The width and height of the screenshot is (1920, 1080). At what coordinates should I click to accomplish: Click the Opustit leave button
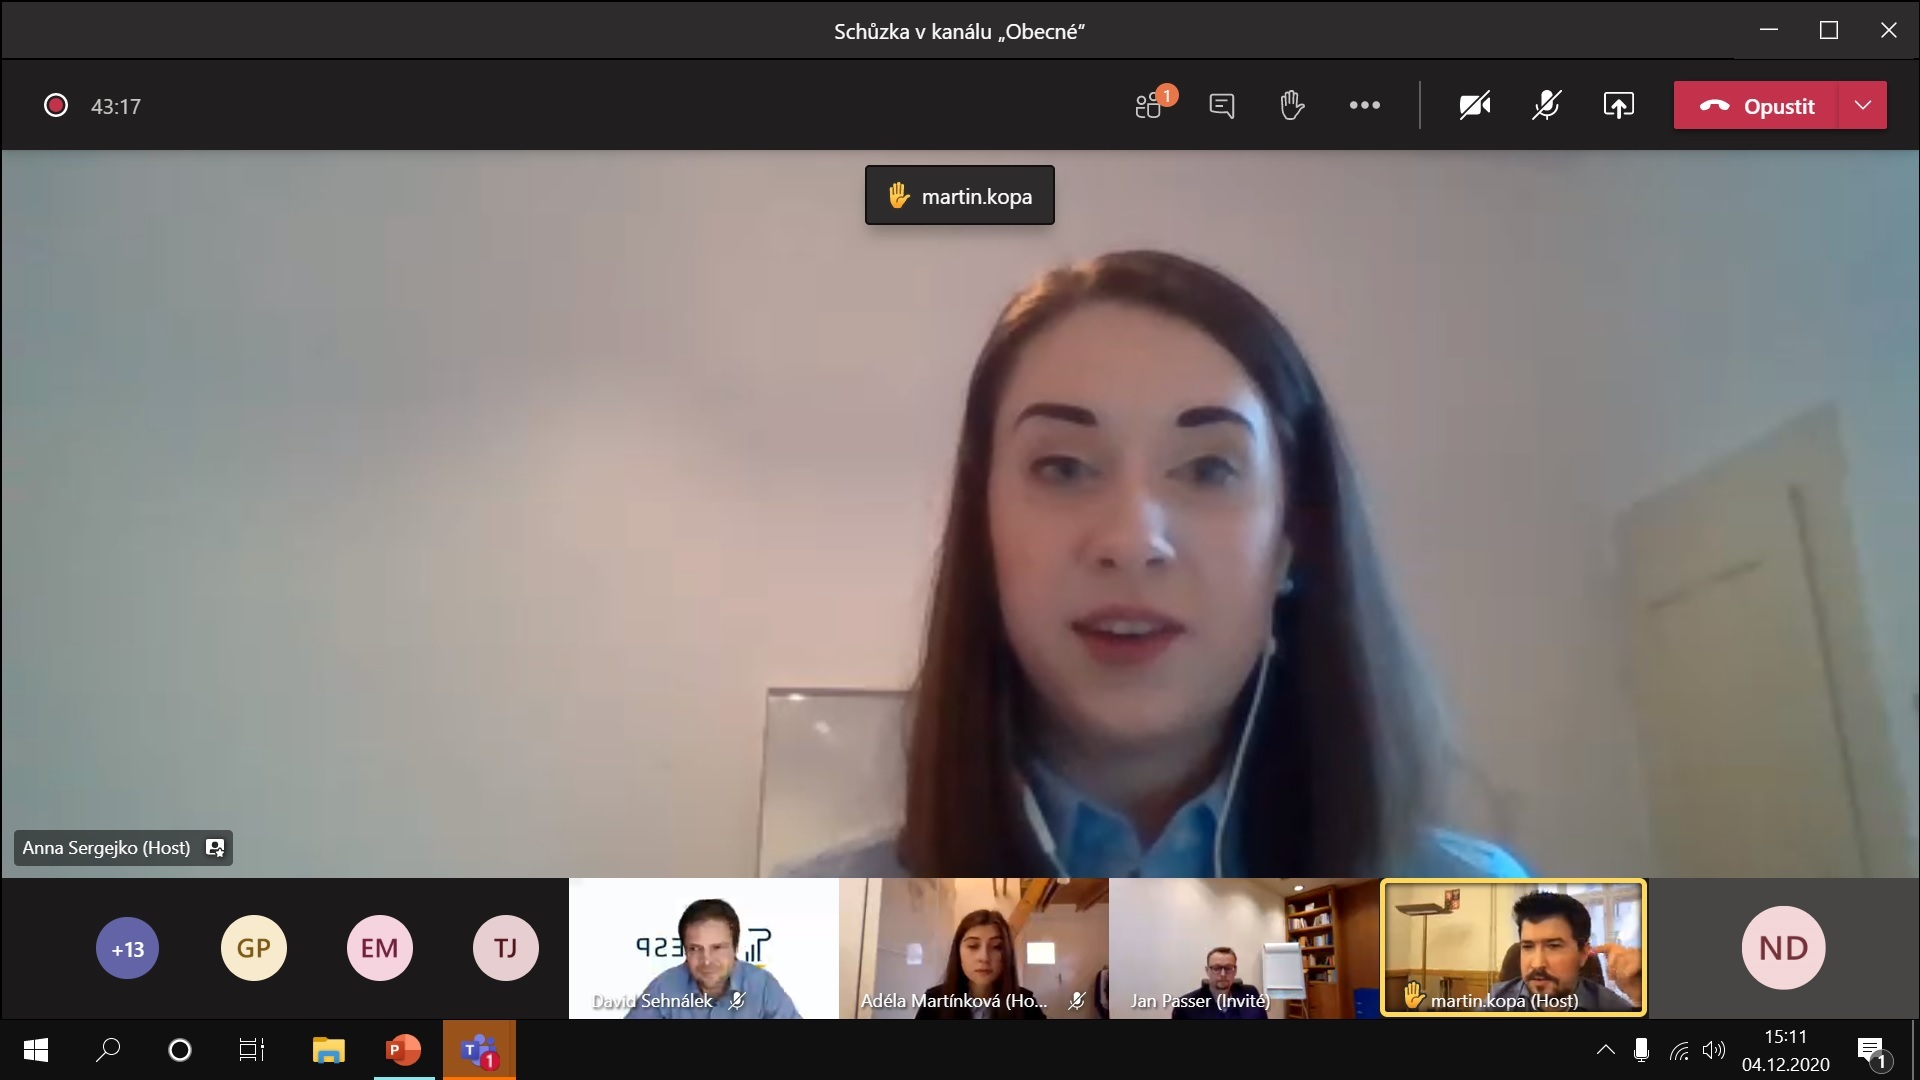(x=1757, y=105)
